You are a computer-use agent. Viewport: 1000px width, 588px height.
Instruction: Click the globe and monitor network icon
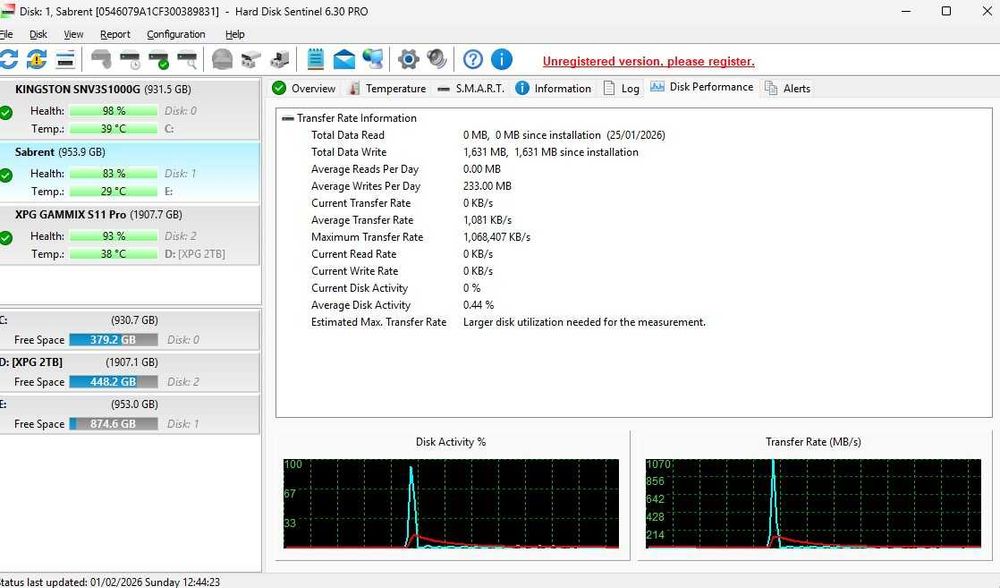coord(373,59)
